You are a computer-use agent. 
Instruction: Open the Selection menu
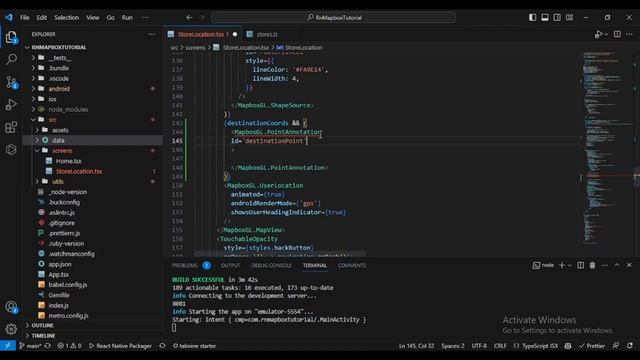coord(67,18)
